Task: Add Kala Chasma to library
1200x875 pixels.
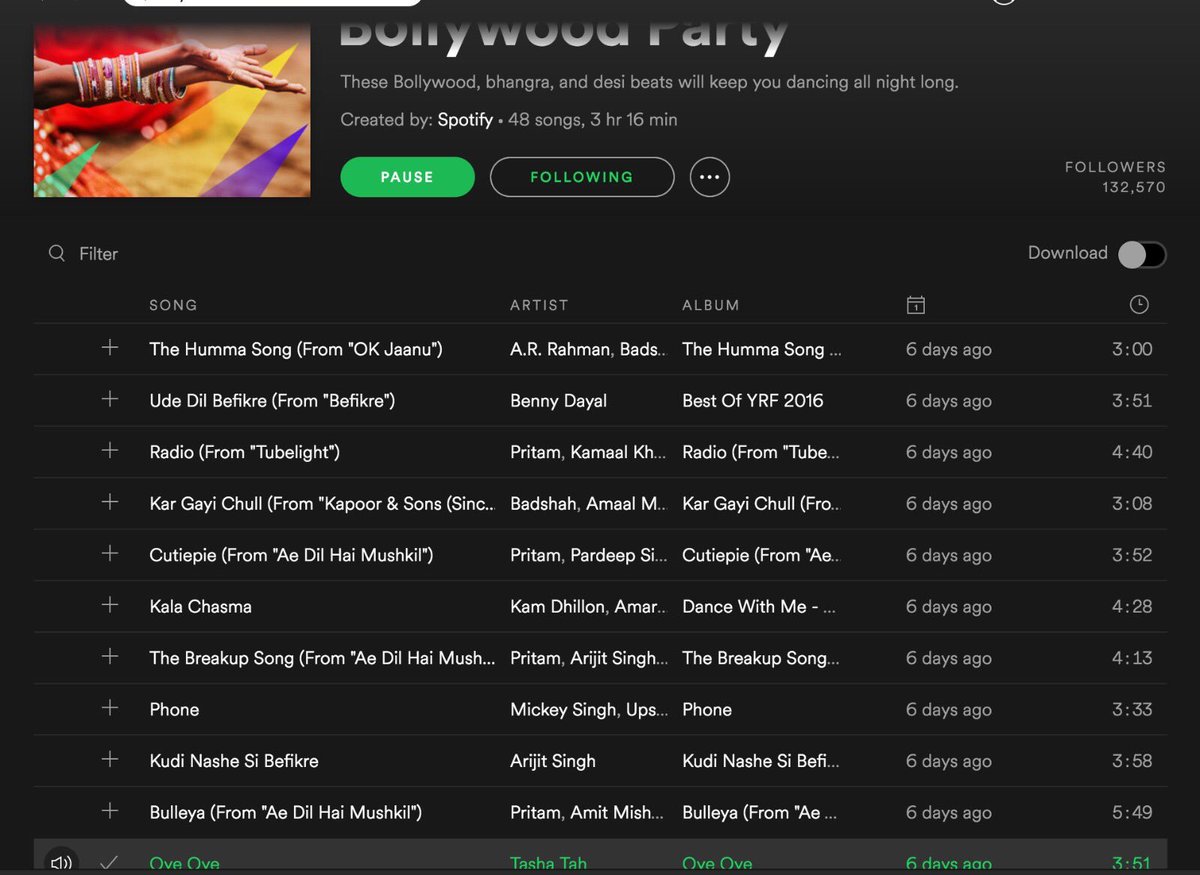Action: point(110,605)
